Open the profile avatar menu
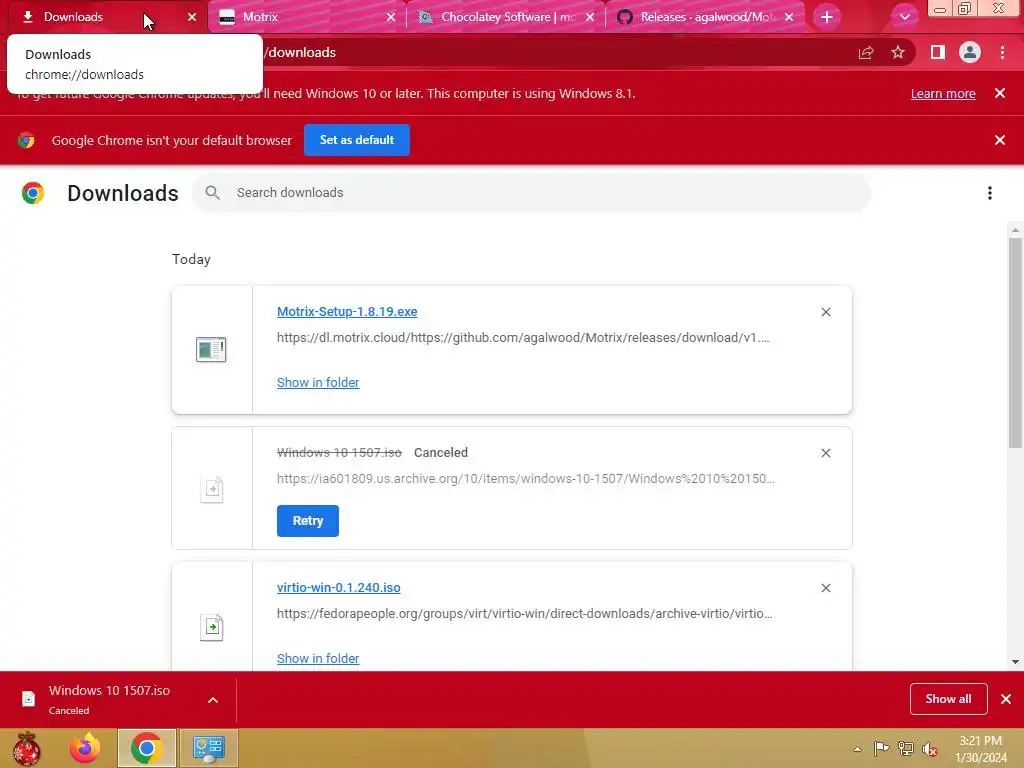This screenshot has width=1024, height=768. (970, 53)
